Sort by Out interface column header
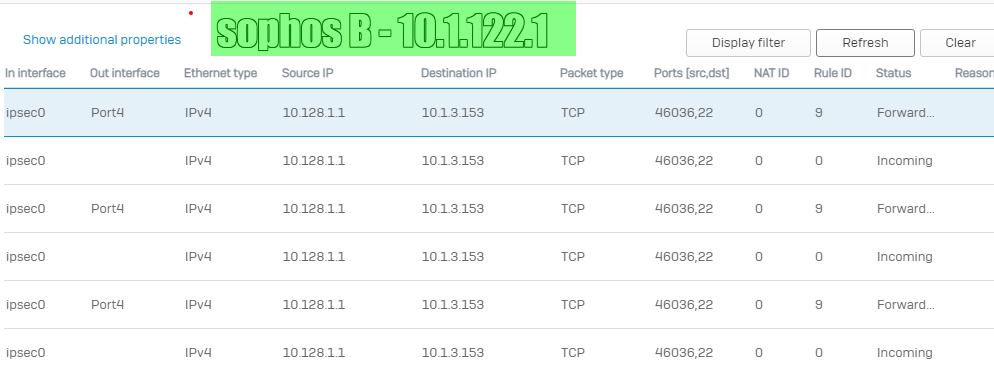Image resolution: width=994 pixels, height=375 pixels. point(125,73)
